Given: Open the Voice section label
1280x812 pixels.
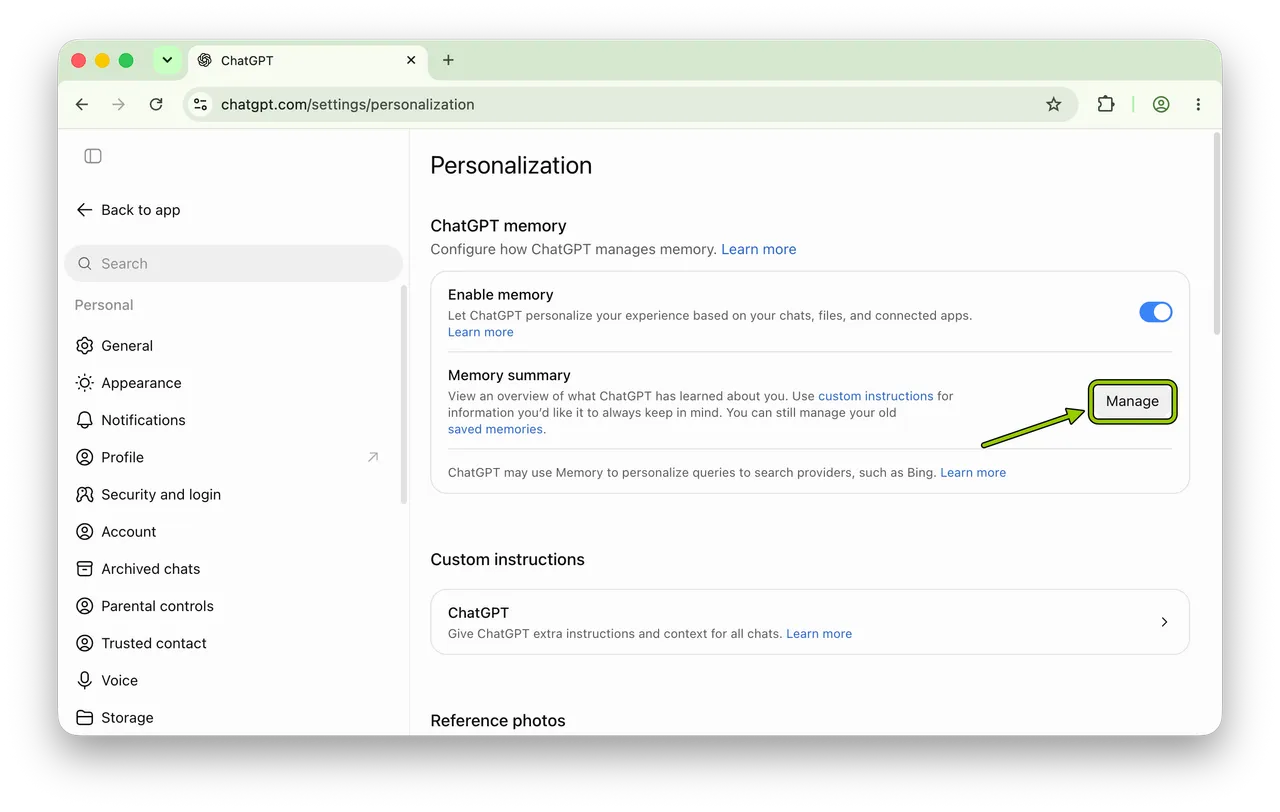Looking at the screenshot, I should [x=120, y=680].
